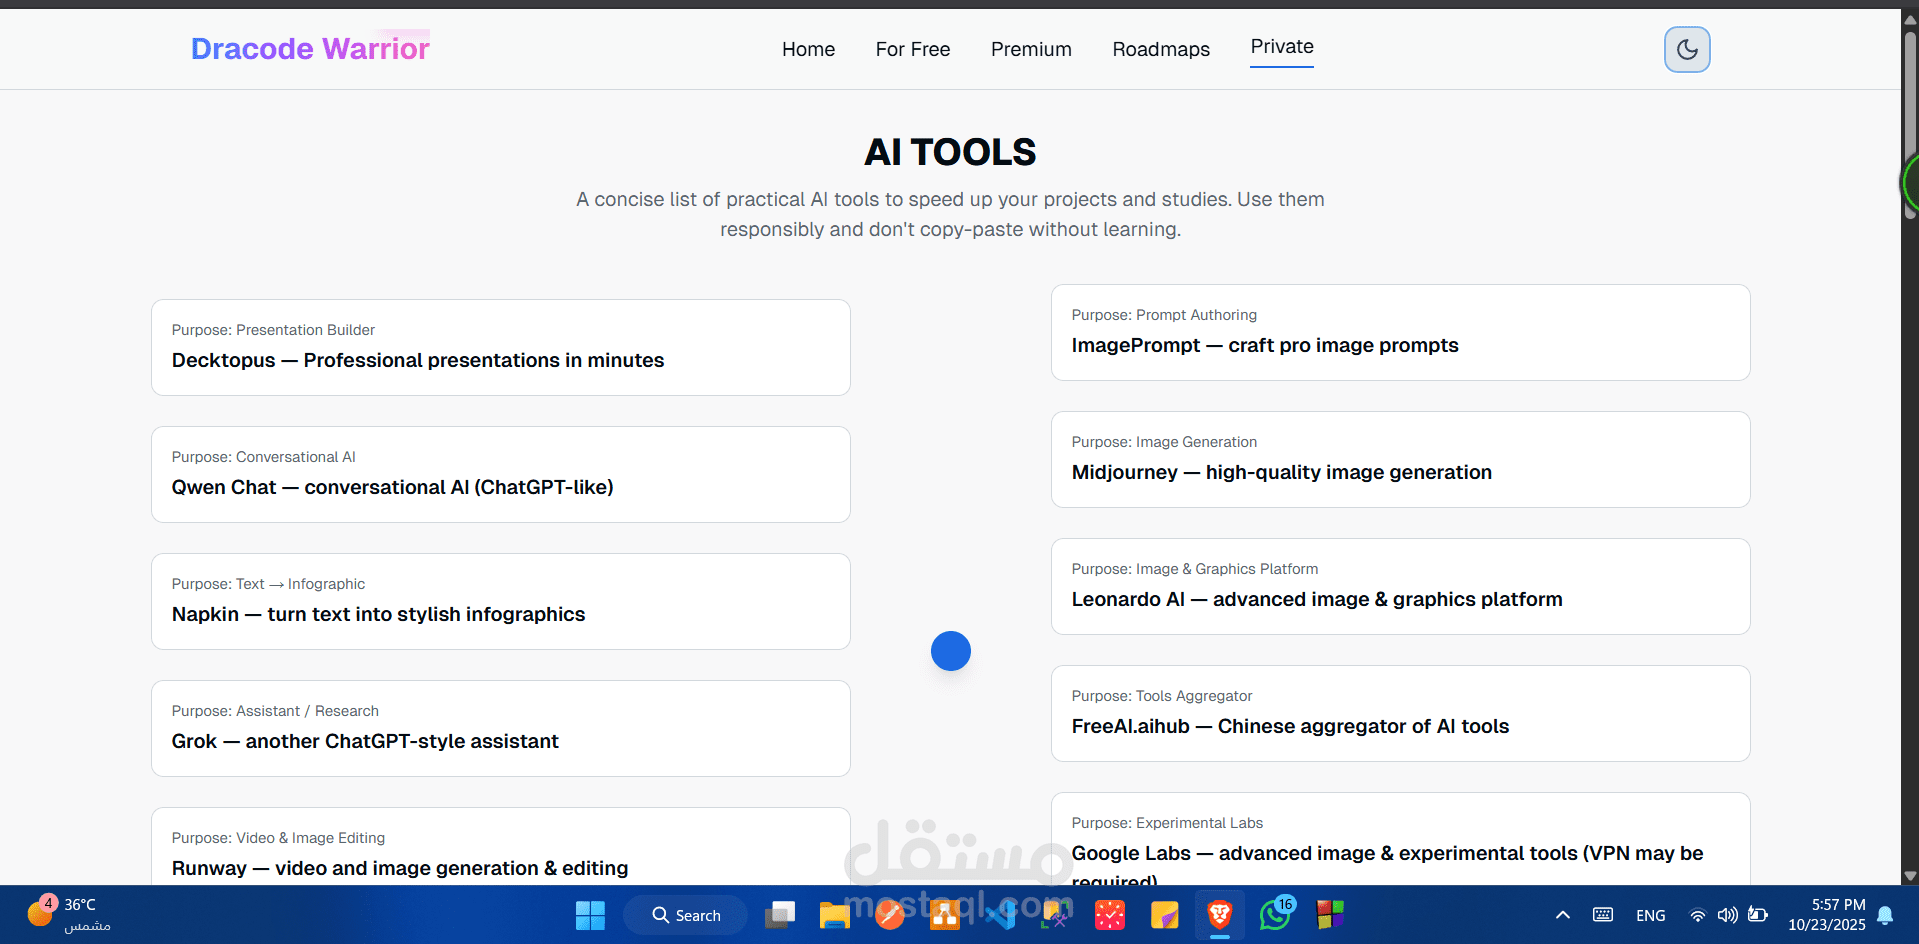Open Visual Studio Code from taskbar
This screenshot has height=944, width=1919.
coord(1000,915)
